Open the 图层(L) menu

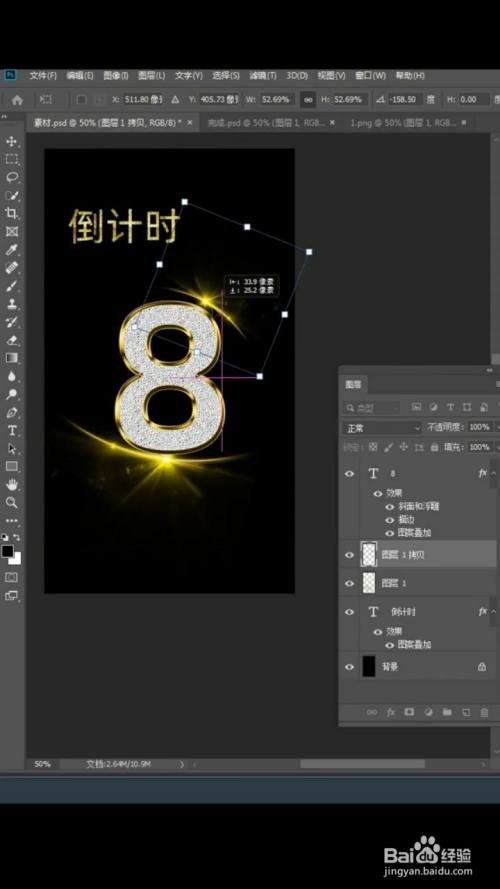[151, 75]
